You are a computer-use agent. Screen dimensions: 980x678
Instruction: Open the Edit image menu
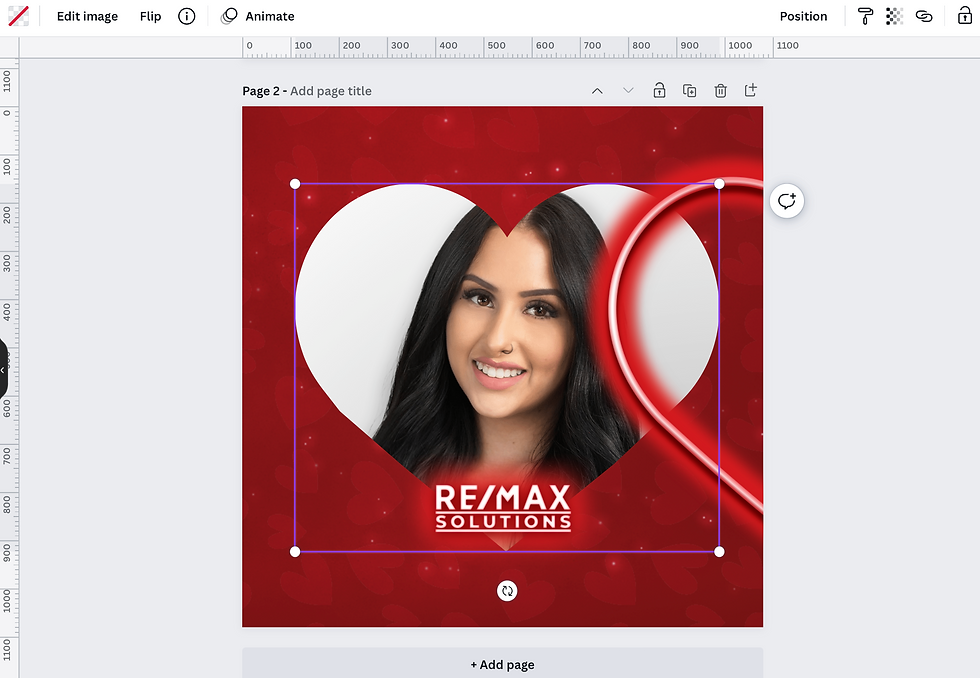click(x=87, y=16)
